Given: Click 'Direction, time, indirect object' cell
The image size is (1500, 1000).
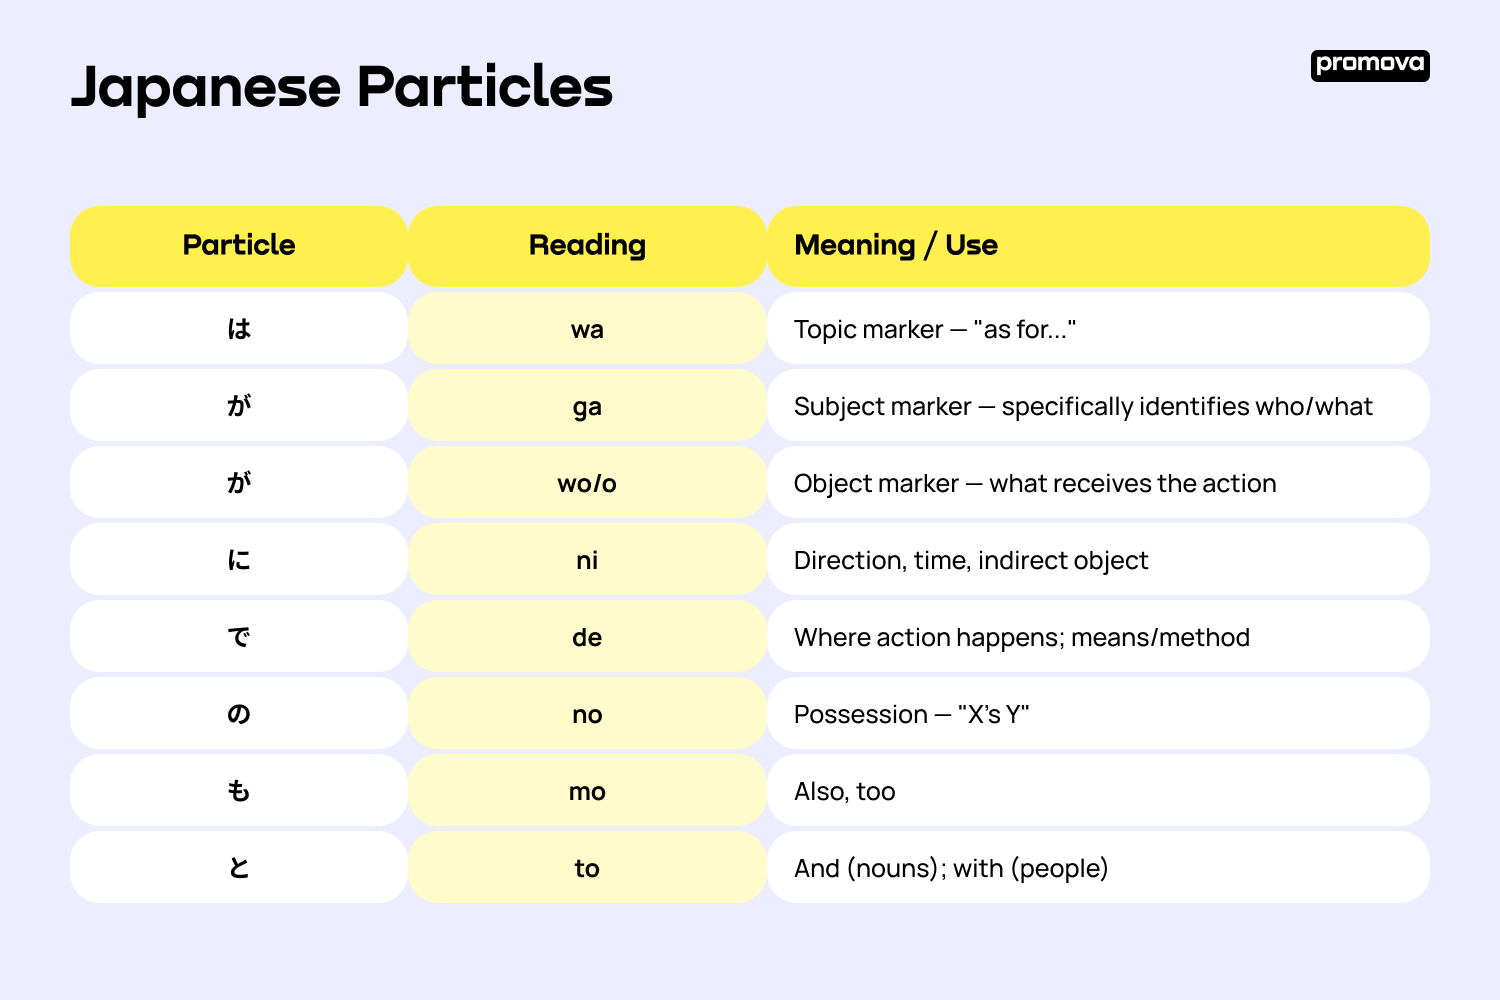Looking at the screenshot, I should click(x=1098, y=559).
